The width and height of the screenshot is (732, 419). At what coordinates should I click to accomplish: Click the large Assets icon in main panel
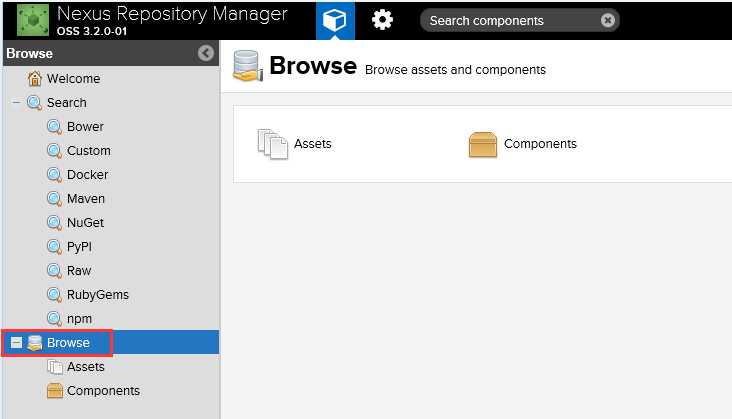[273, 144]
